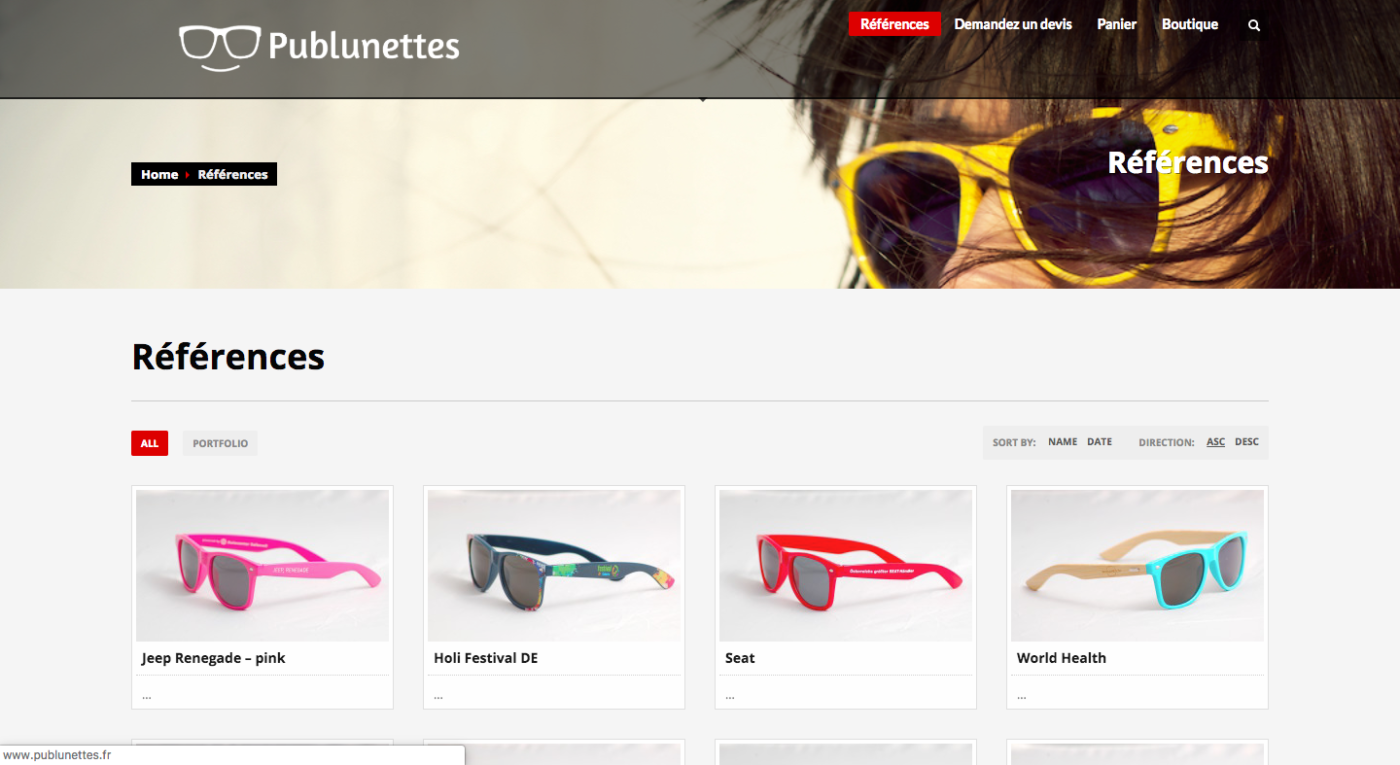Set sort direction to DESC
This screenshot has width=1400, height=765.
point(1247,442)
